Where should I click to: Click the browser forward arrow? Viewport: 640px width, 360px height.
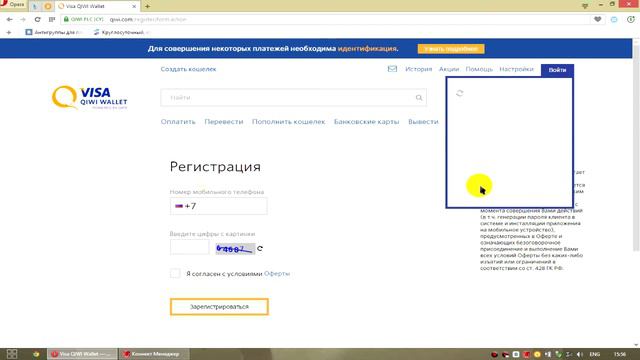pos(23,19)
